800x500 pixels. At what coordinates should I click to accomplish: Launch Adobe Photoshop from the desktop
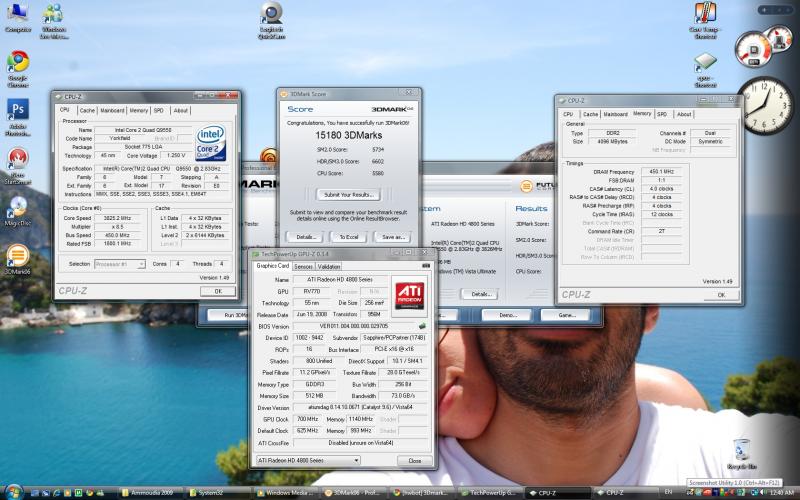point(18,117)
